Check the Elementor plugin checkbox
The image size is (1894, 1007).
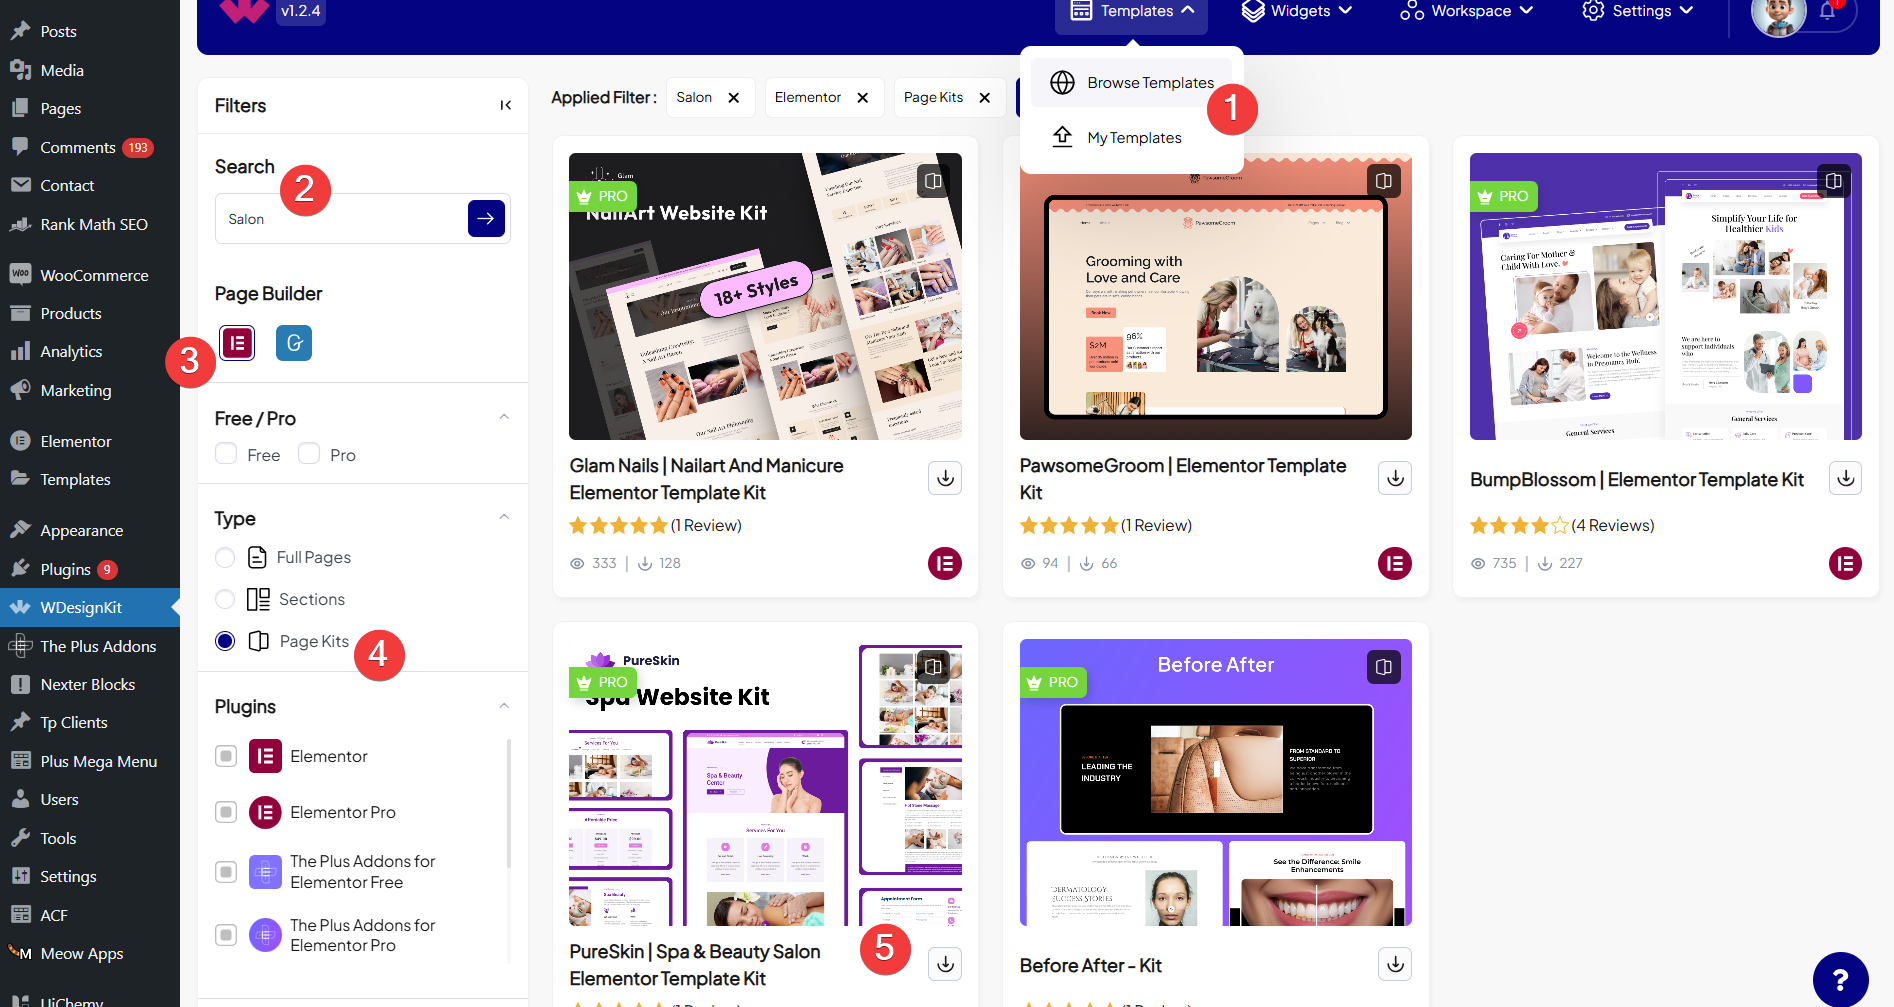click(226, 756)
